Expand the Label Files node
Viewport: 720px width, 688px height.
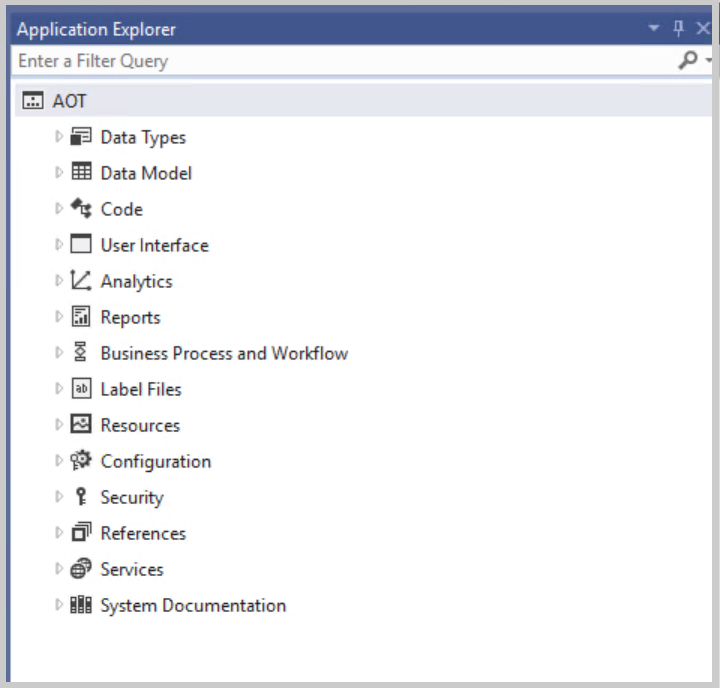[x=59, y=389]
